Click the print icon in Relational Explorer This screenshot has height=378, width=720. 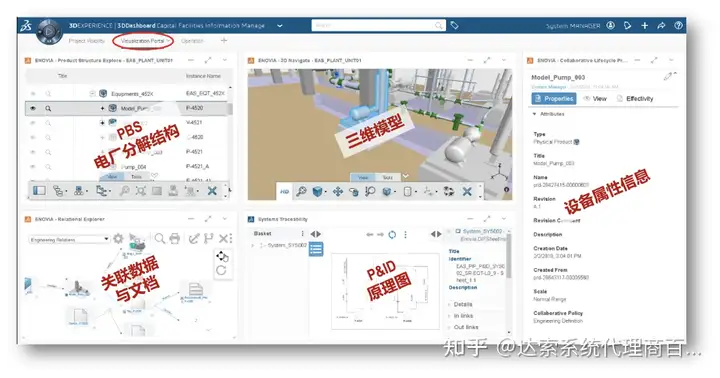[x=174, y=238]
